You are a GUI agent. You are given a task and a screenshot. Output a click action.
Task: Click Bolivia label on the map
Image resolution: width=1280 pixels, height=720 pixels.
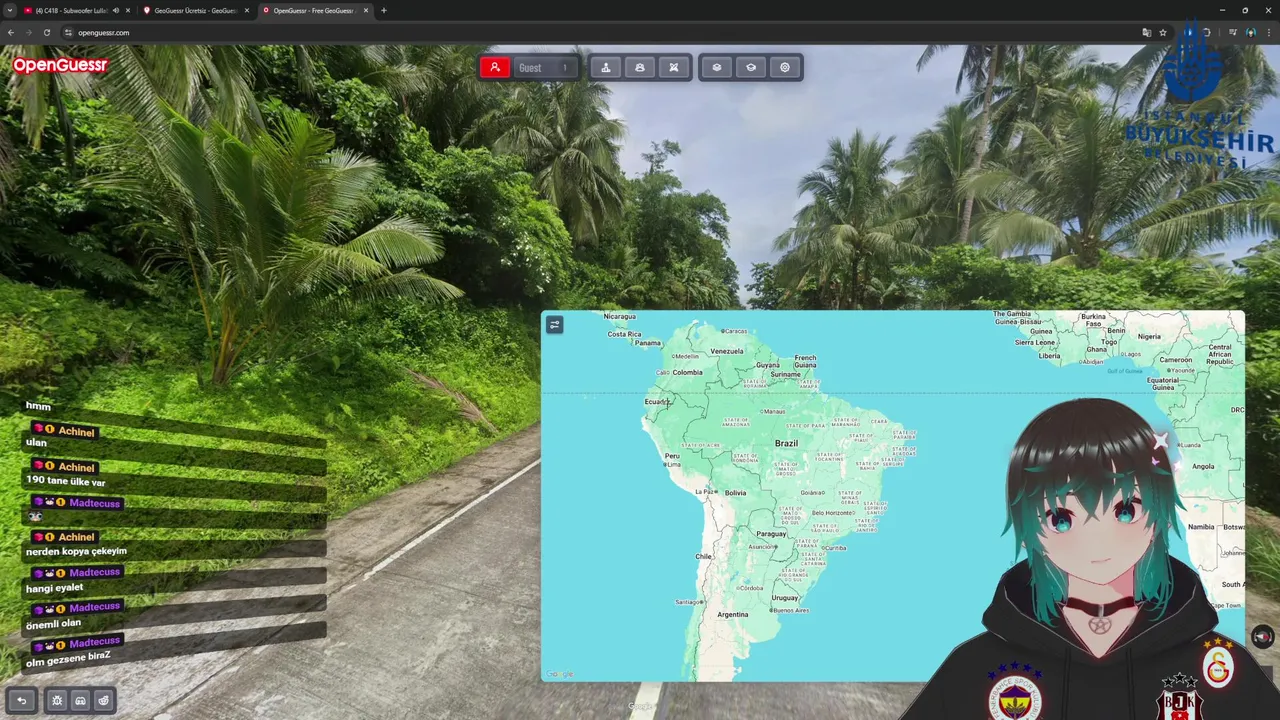736,493
